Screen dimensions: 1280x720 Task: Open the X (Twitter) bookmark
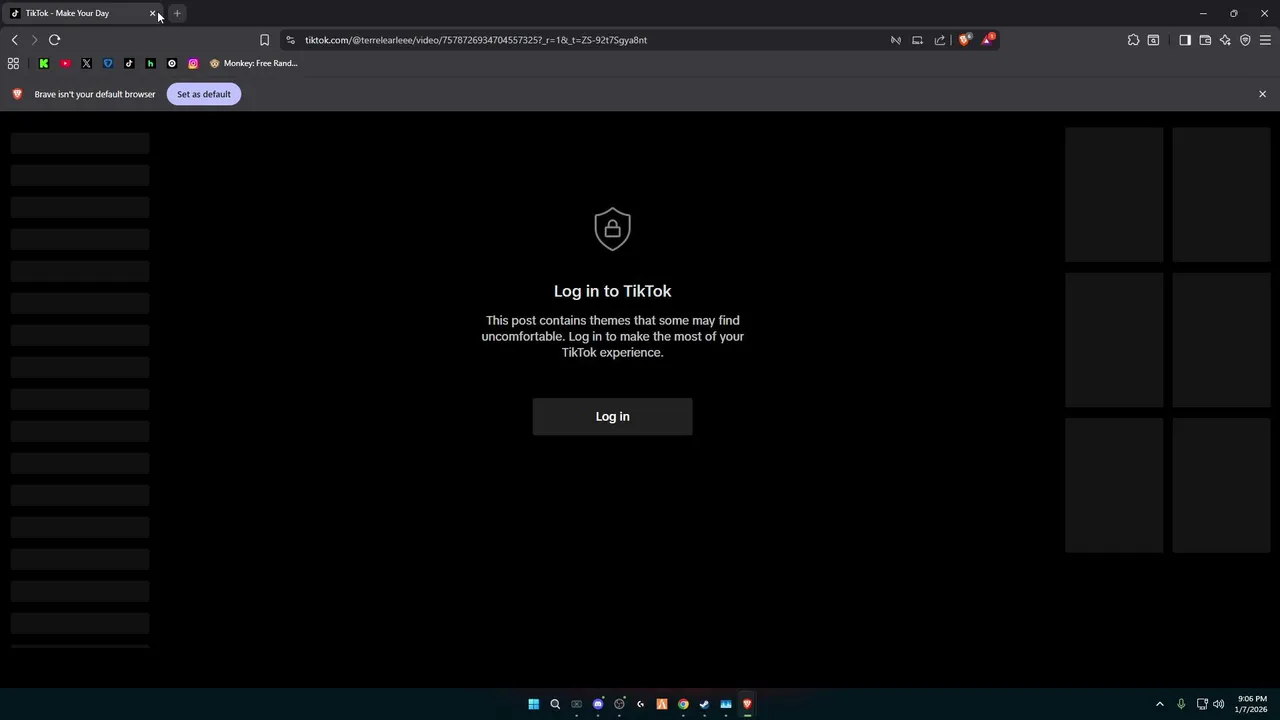[86, 63]
